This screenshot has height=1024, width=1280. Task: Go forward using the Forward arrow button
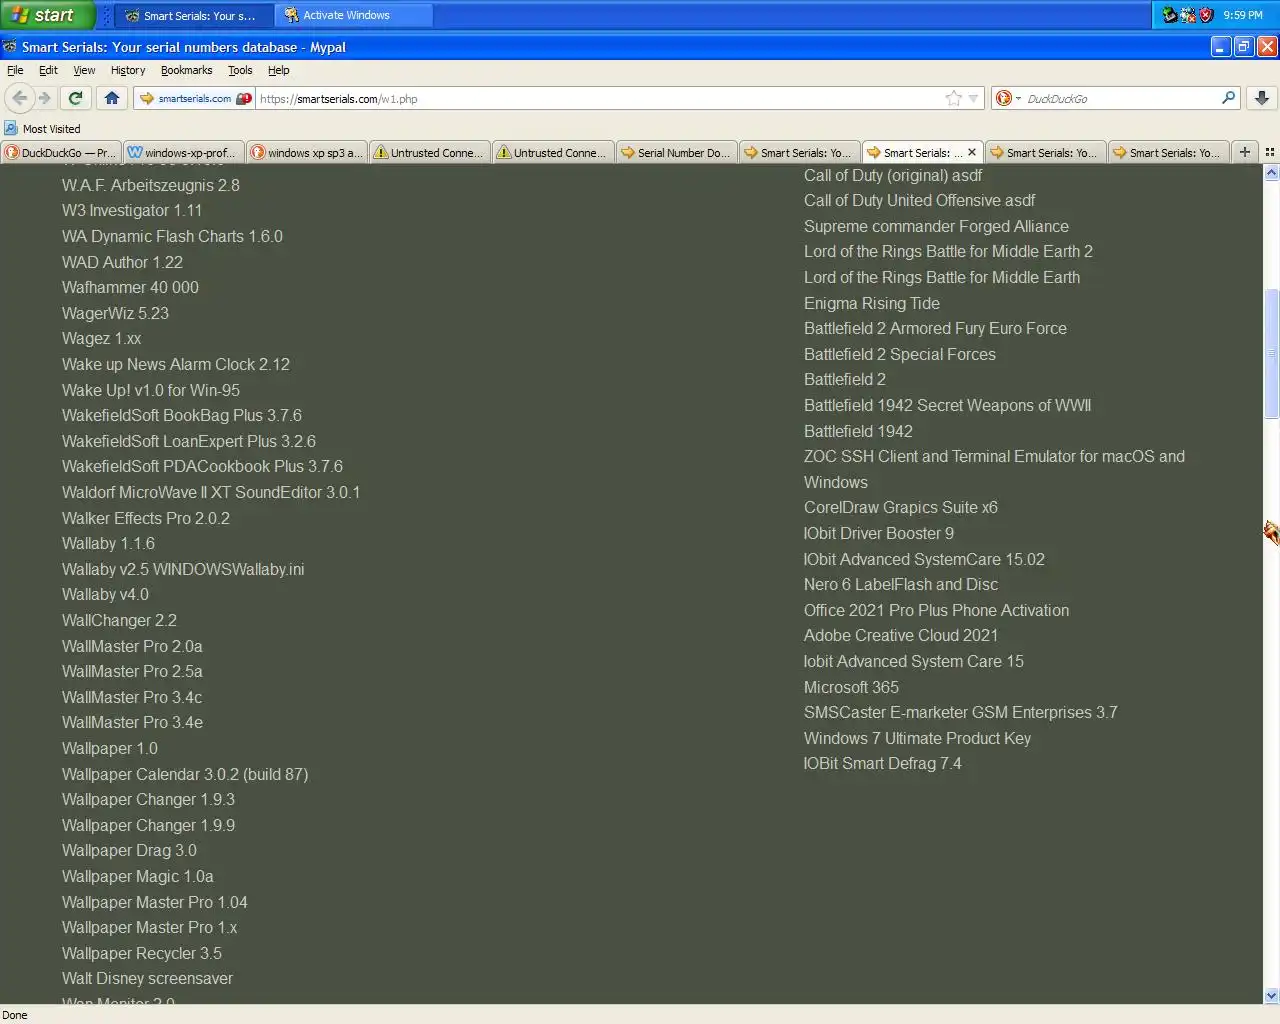[44, 98]
